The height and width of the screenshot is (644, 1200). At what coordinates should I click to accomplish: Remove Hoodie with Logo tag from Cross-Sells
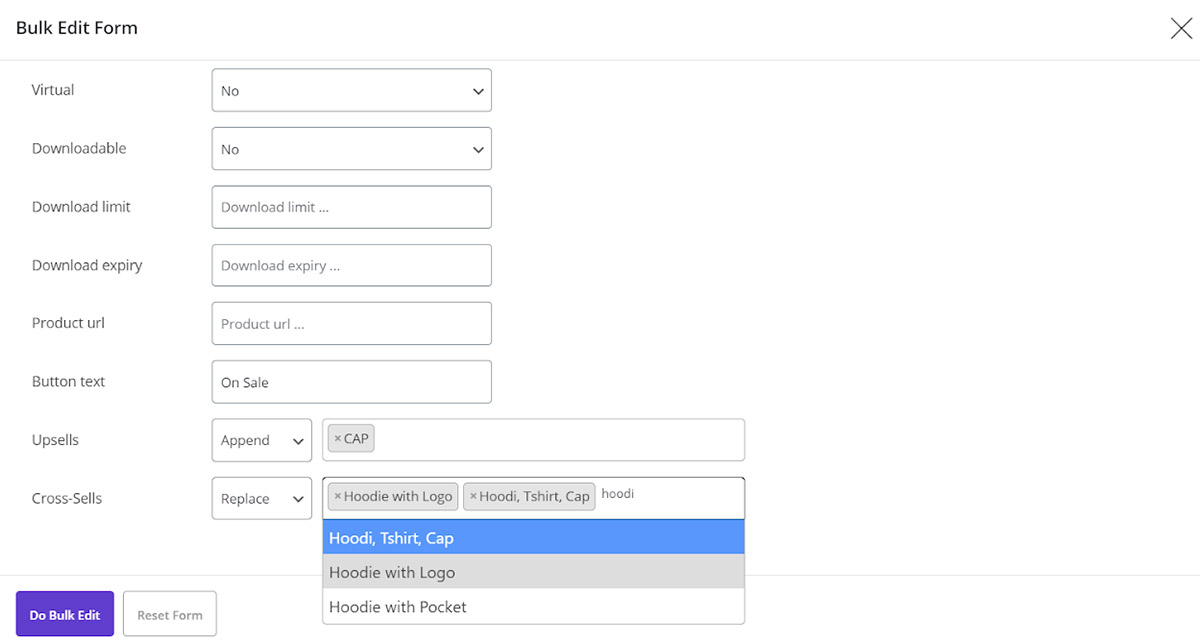(337, 497)
